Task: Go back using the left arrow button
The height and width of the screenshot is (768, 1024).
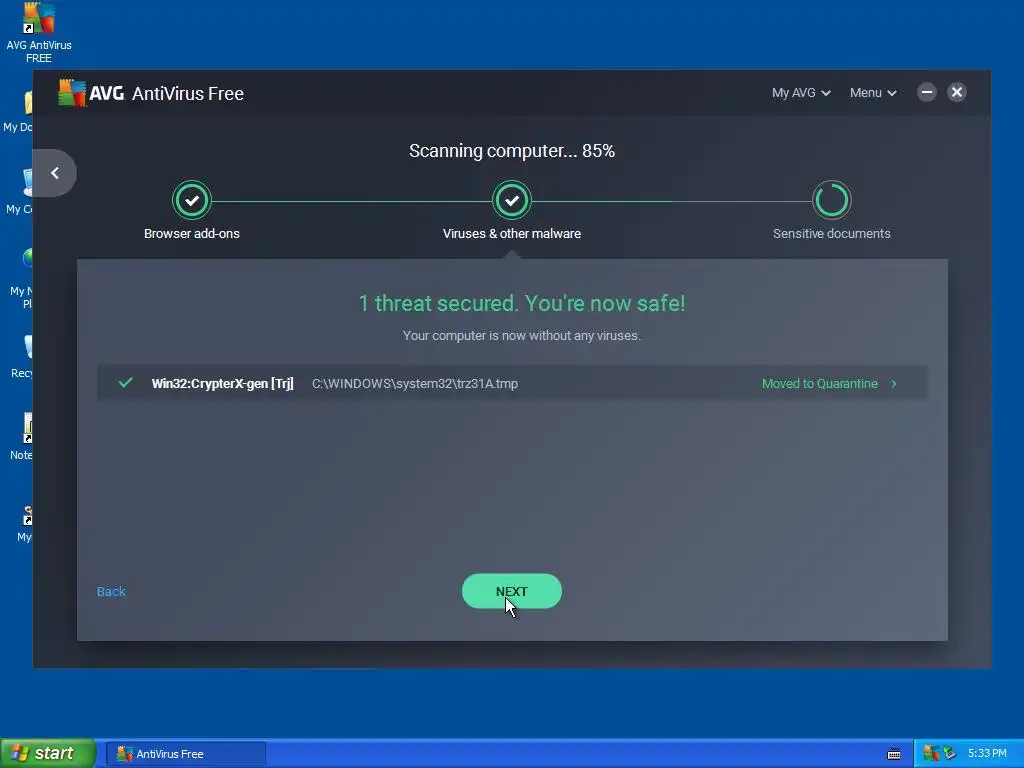Action: click(x=55, y=173)
